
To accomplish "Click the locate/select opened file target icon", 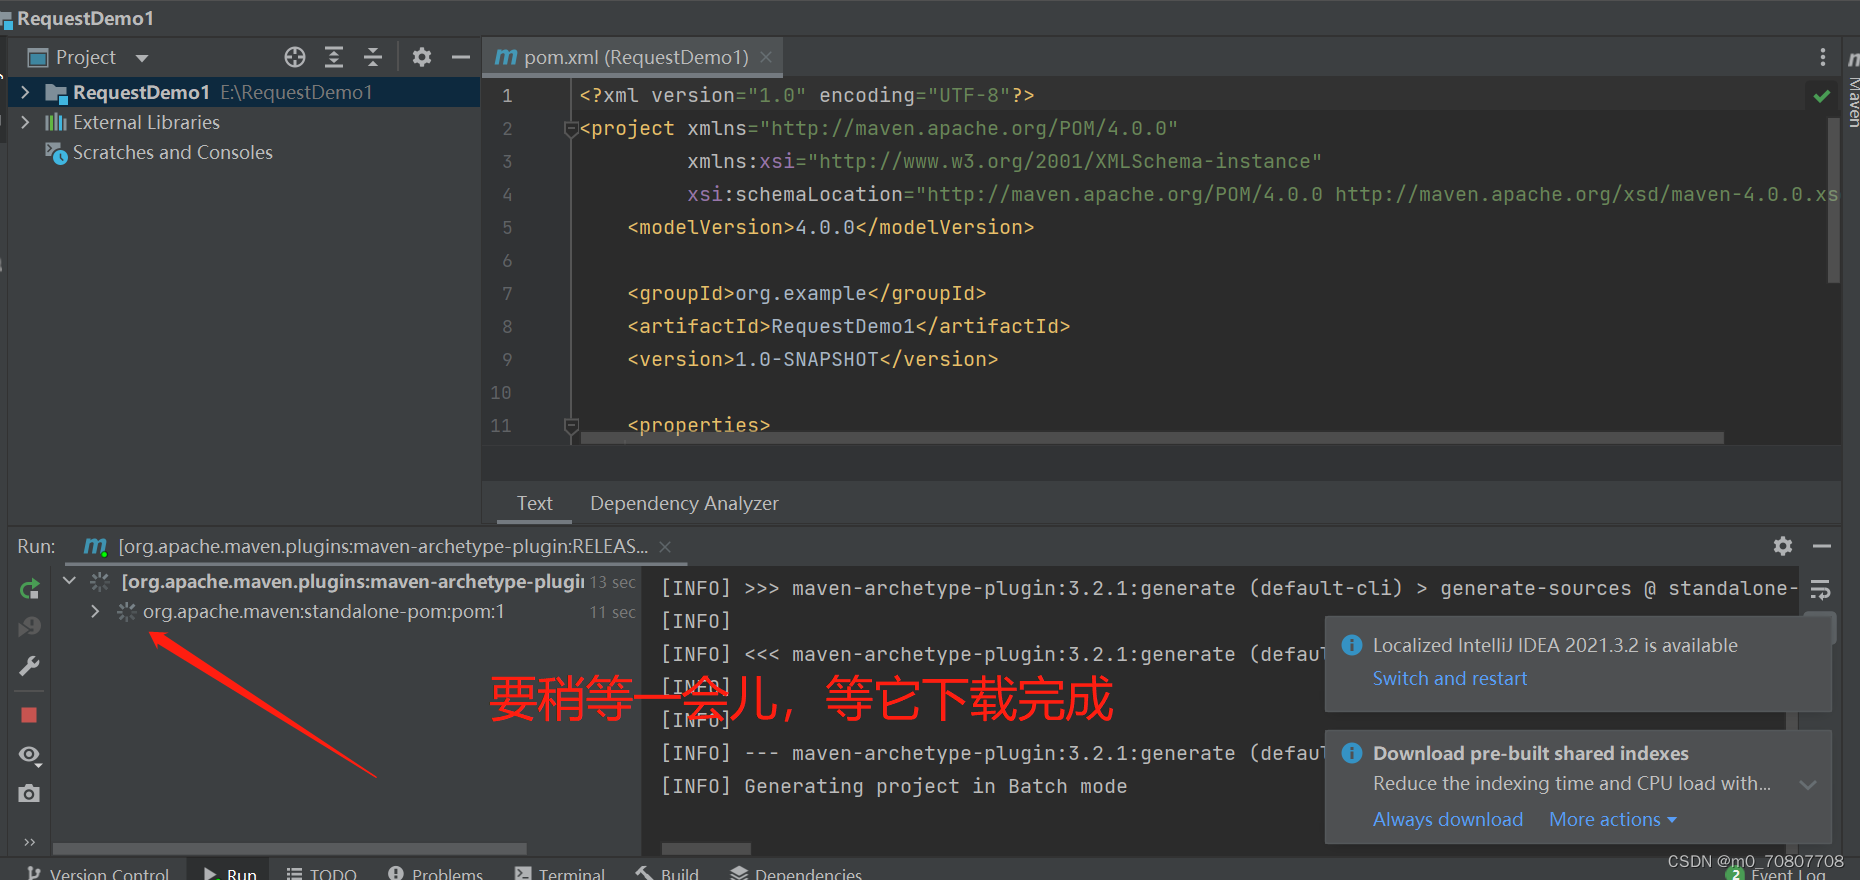I will [x=294, y=57].
